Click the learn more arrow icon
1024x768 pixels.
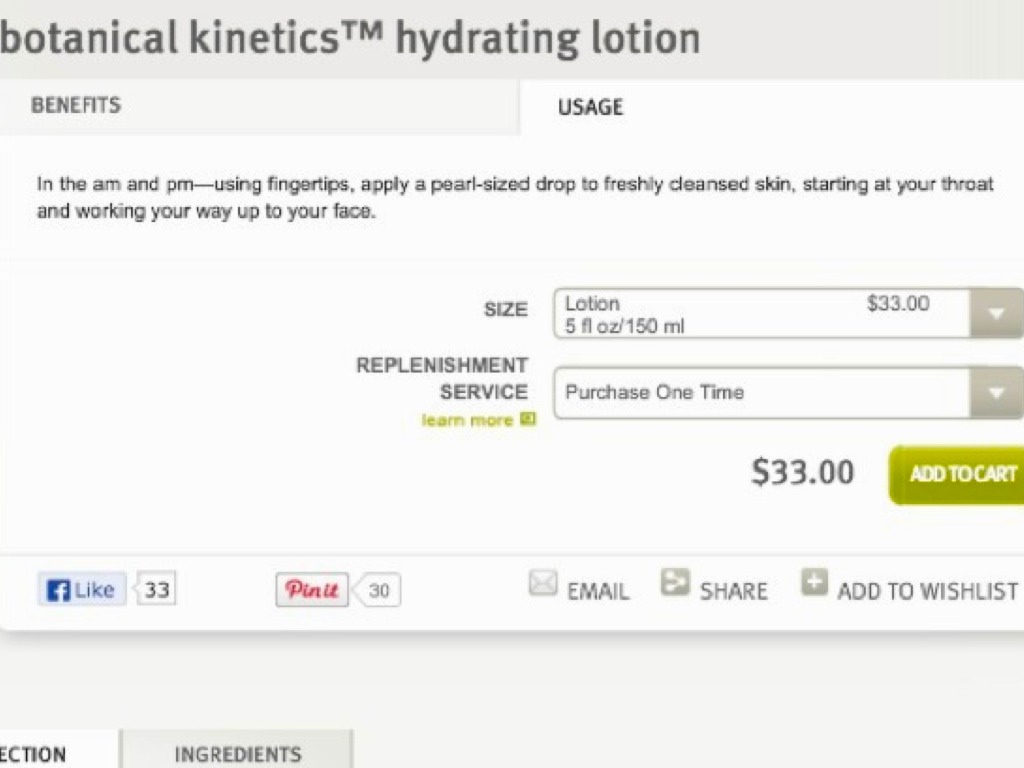pos(528,420)
